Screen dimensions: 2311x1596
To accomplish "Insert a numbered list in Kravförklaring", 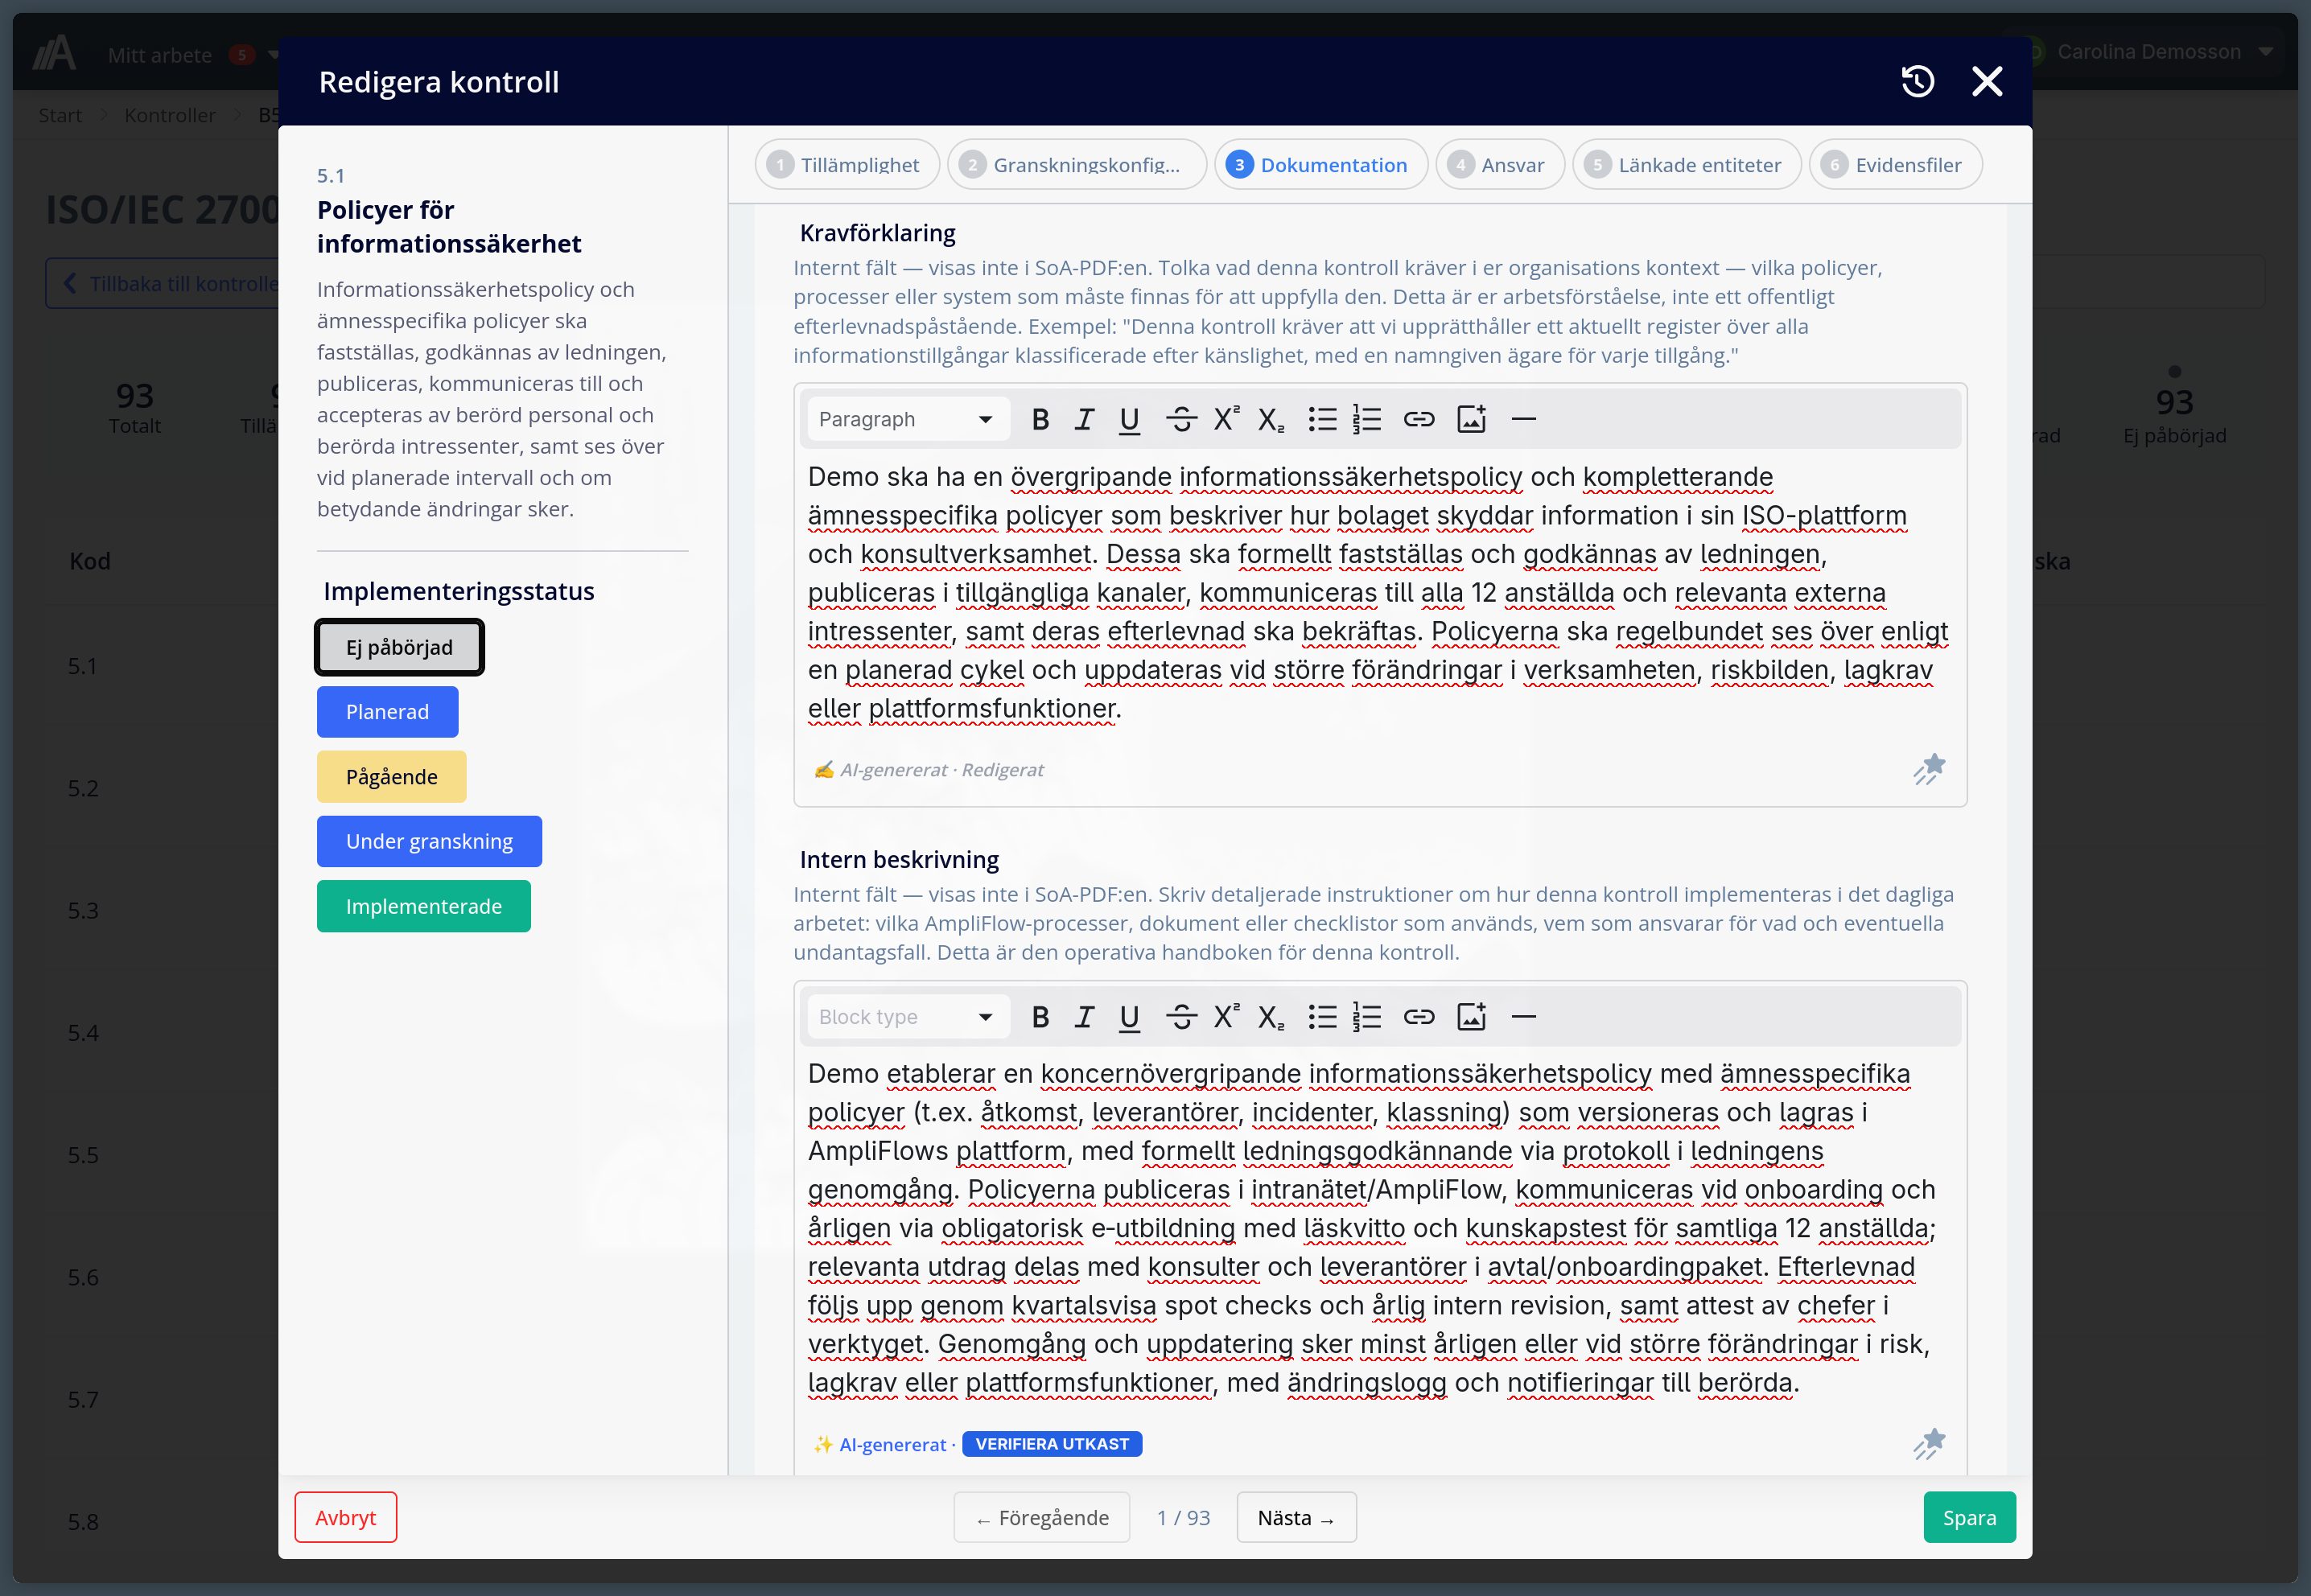I will point(1367,419).
